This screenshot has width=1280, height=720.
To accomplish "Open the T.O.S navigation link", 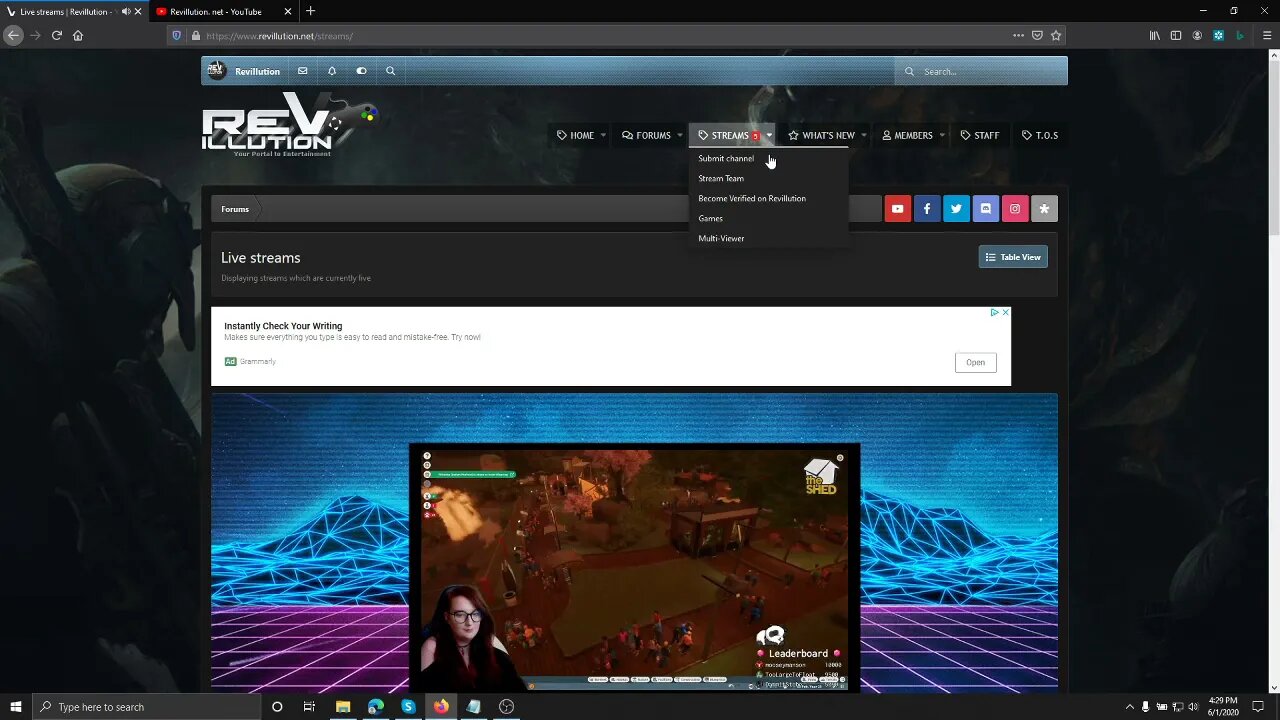I will 1040,135.
